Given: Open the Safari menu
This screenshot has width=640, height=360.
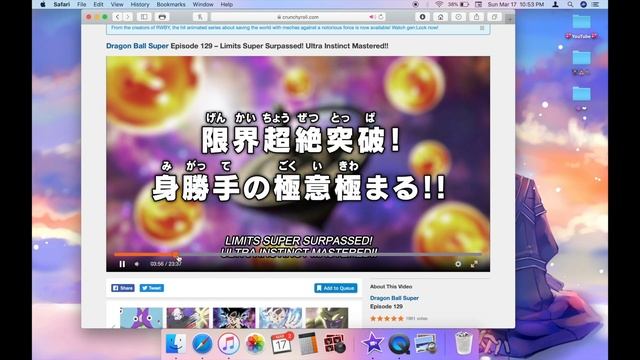Looking at the screenshot, I should click(x=62, y=4).
